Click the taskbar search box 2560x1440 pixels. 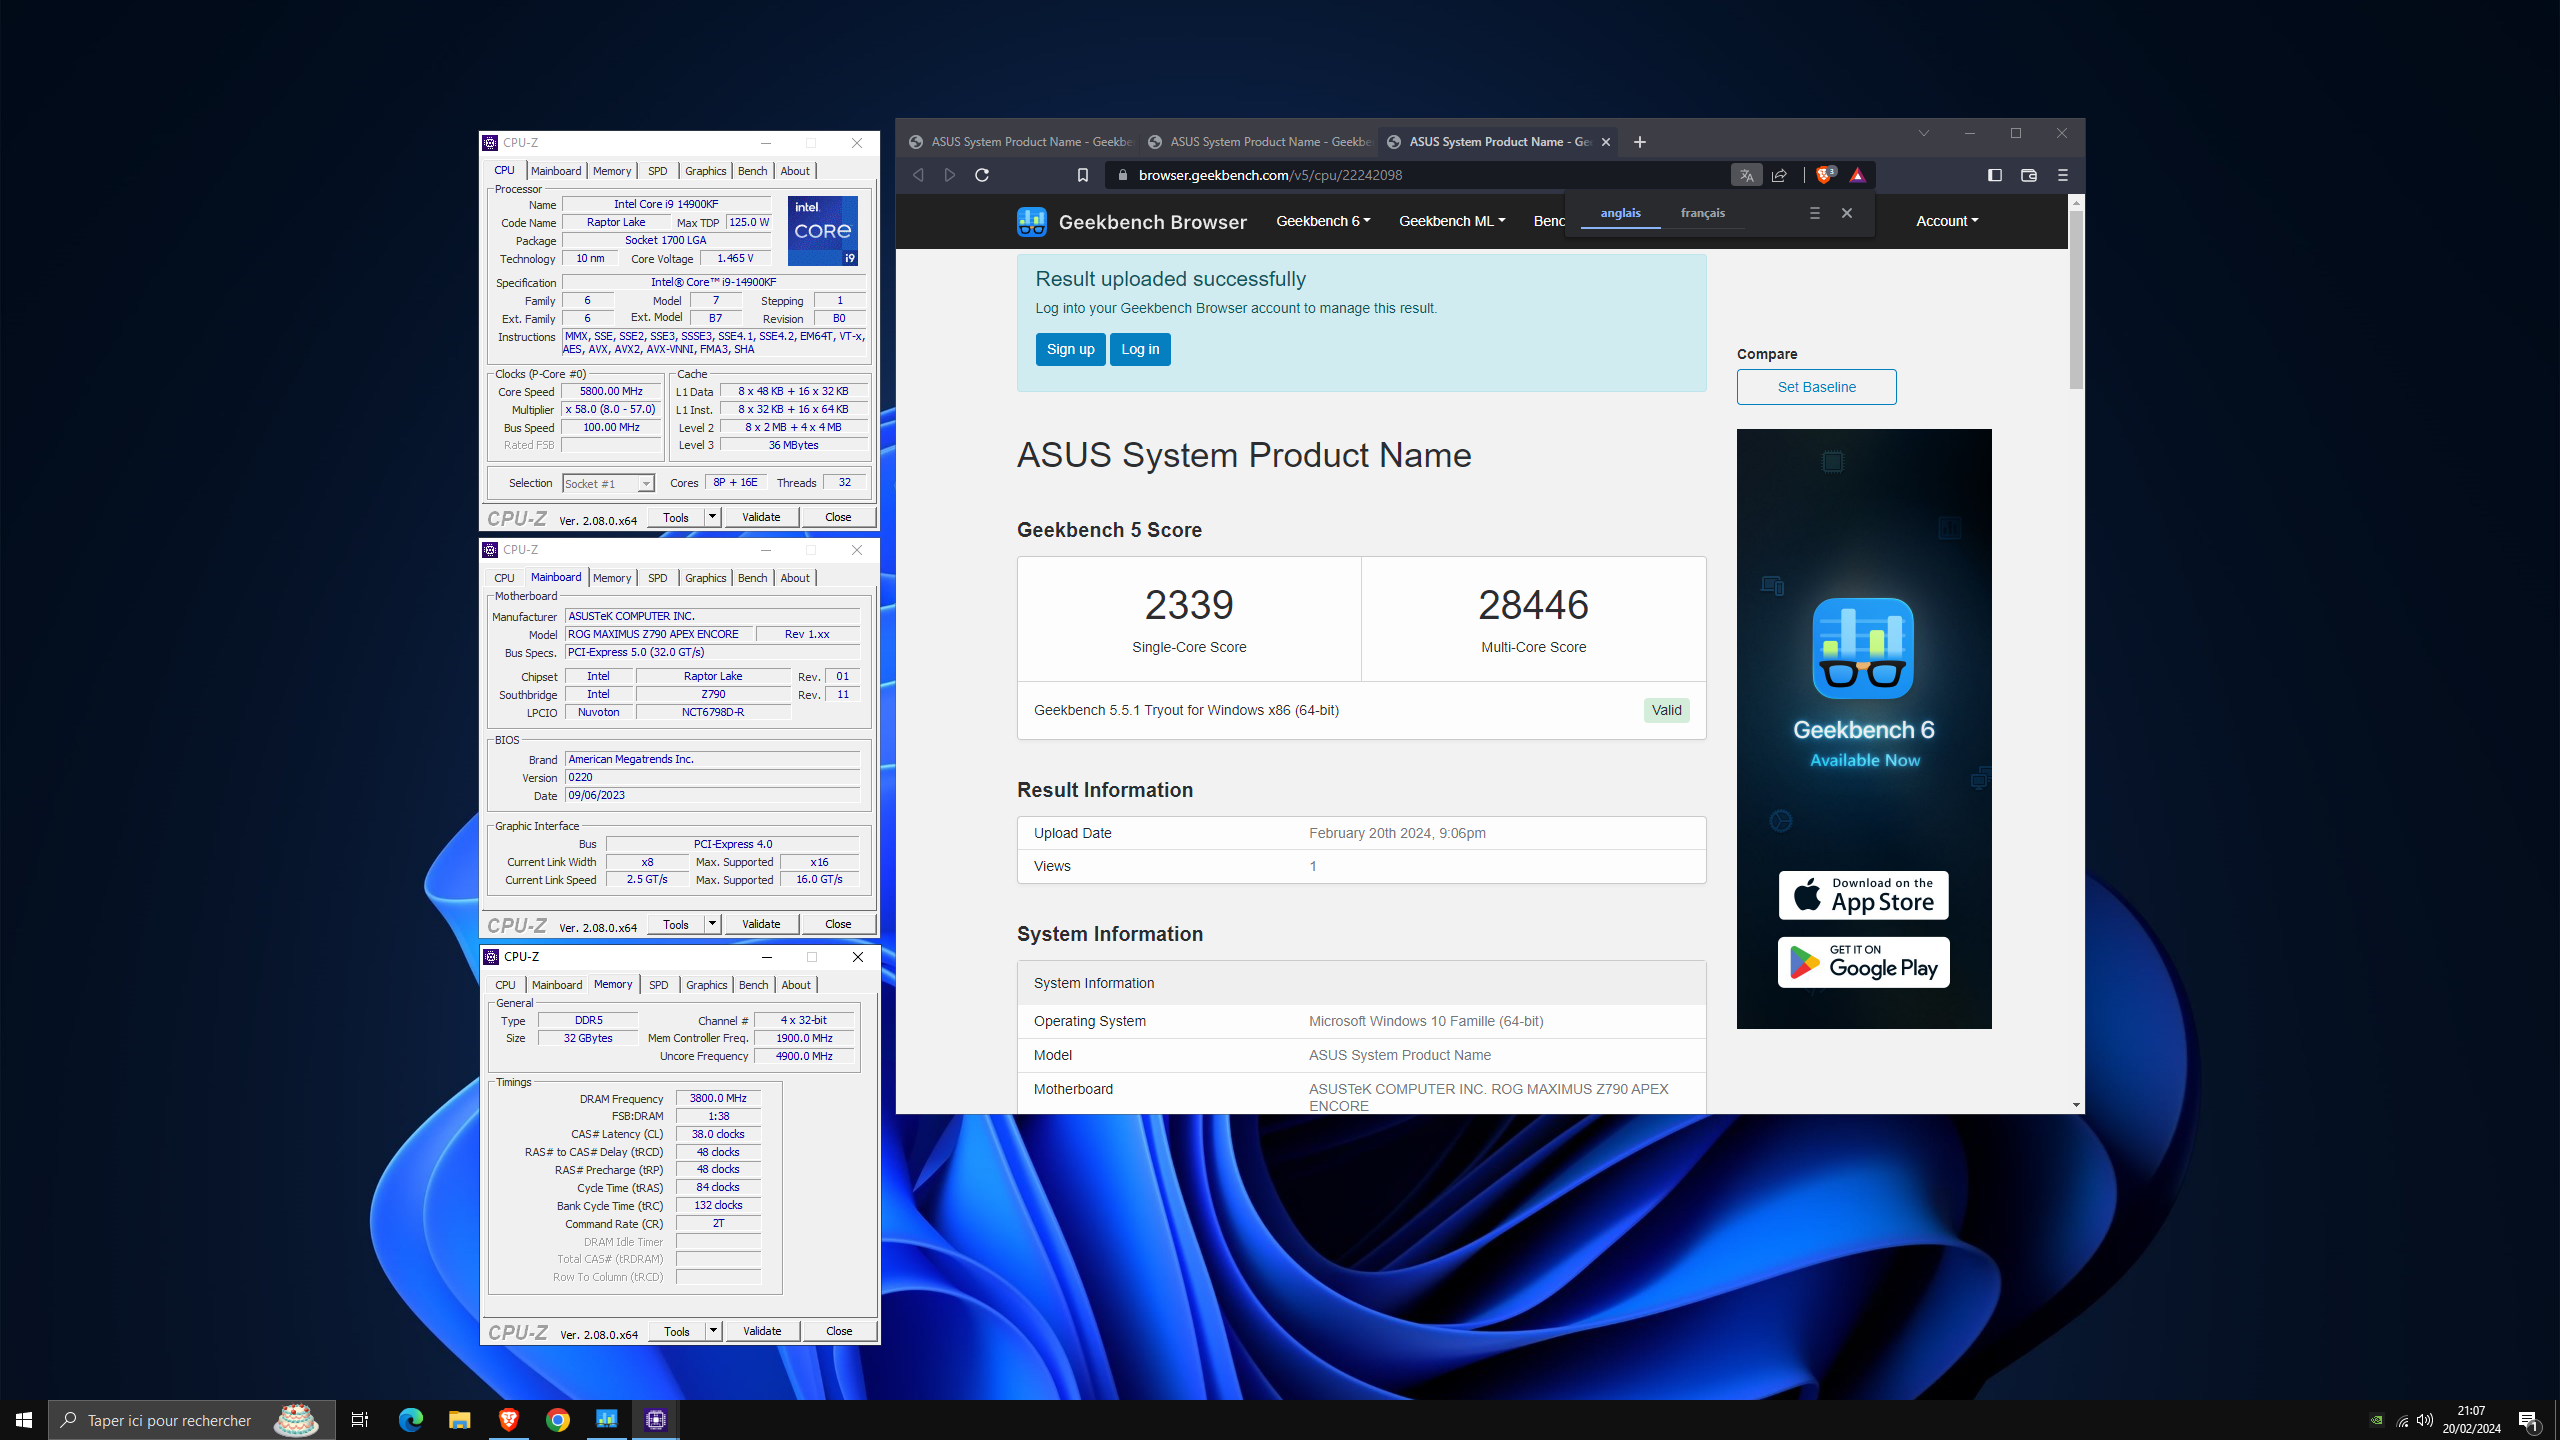tap(192, 1420)
